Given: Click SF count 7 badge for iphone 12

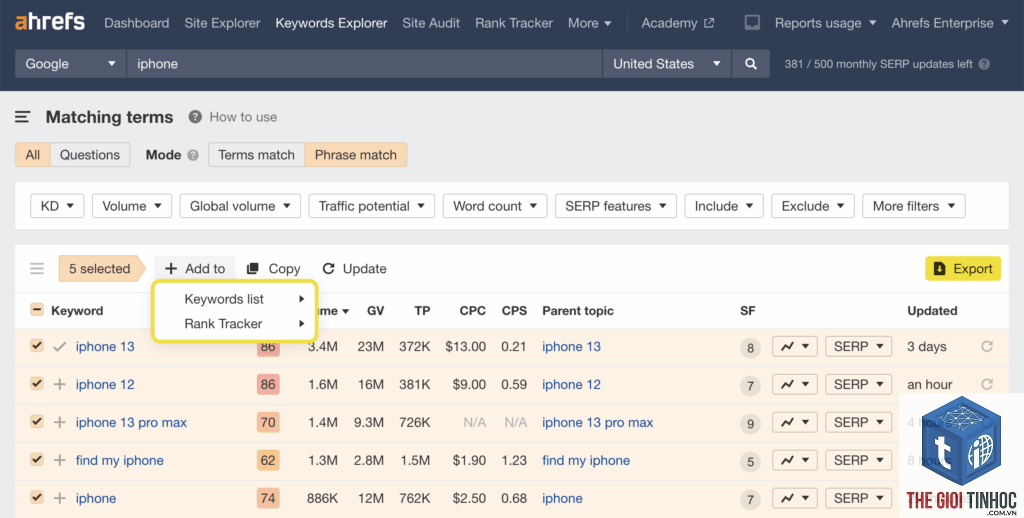Looking at the screenshot, I should tap(750, 385).
